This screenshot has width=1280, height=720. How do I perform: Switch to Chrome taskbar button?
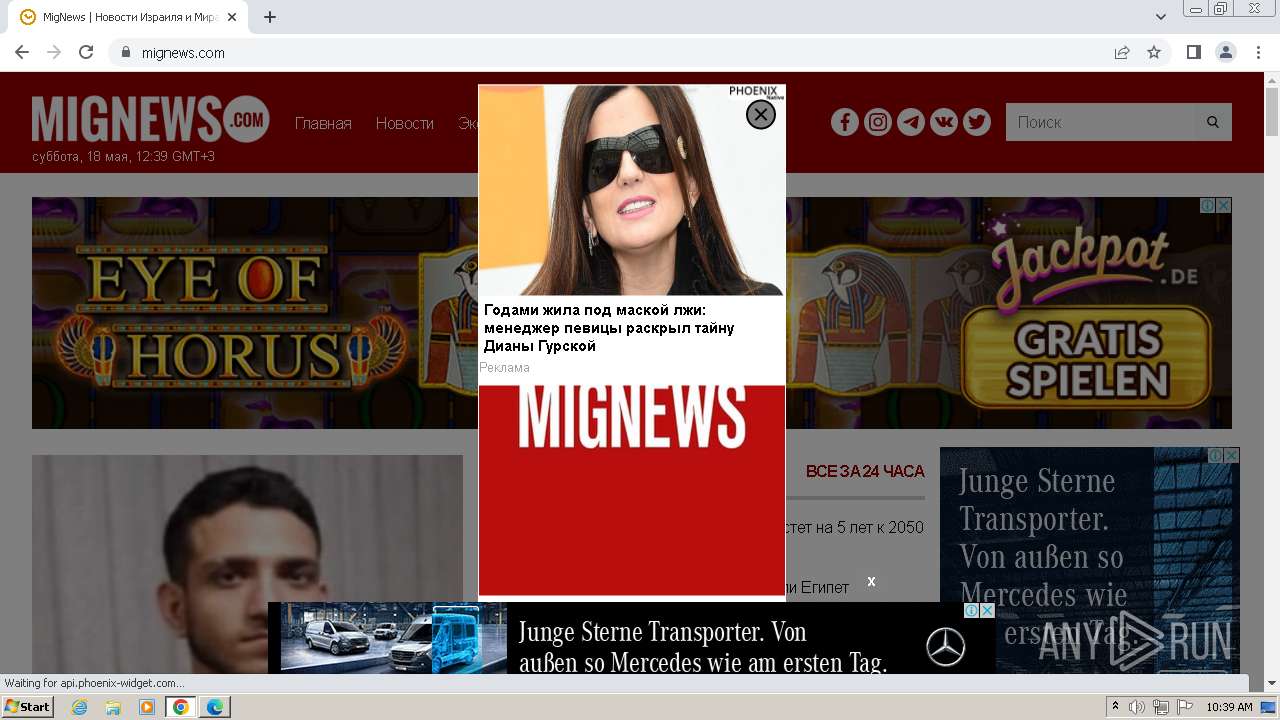tap(181, 707)
